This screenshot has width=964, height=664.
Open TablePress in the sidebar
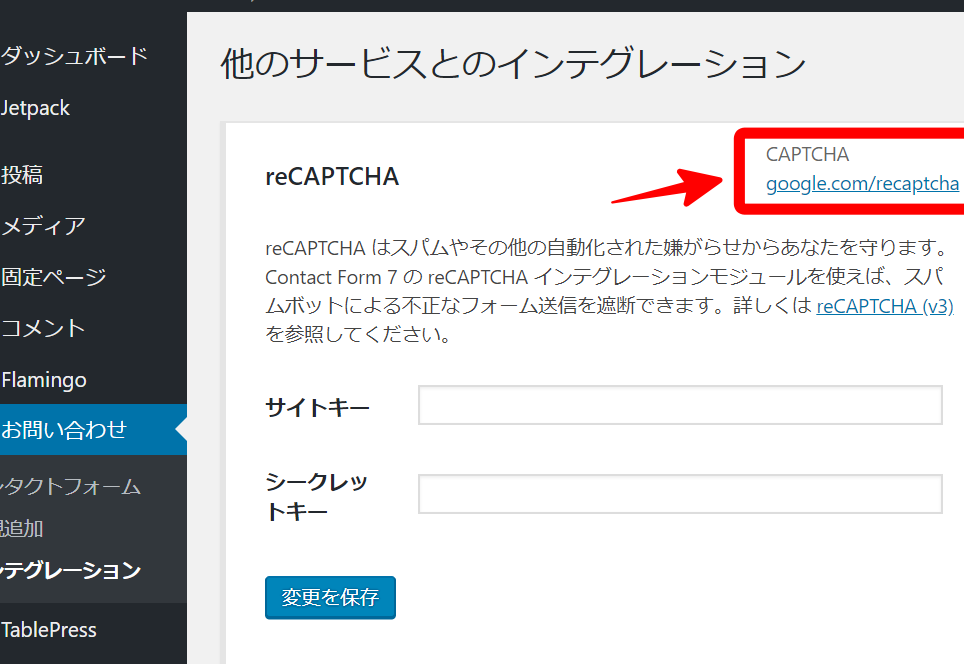(49, 630)
